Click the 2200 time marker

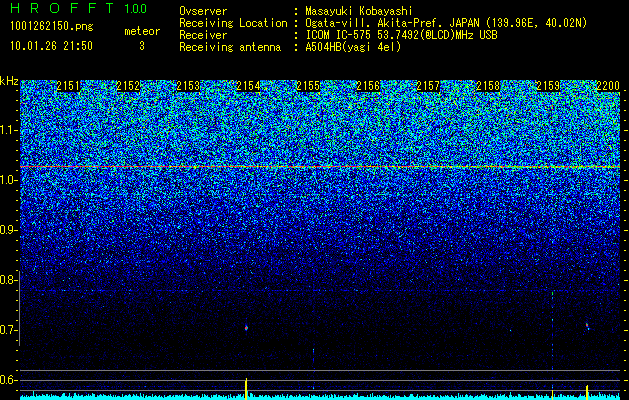608,86
